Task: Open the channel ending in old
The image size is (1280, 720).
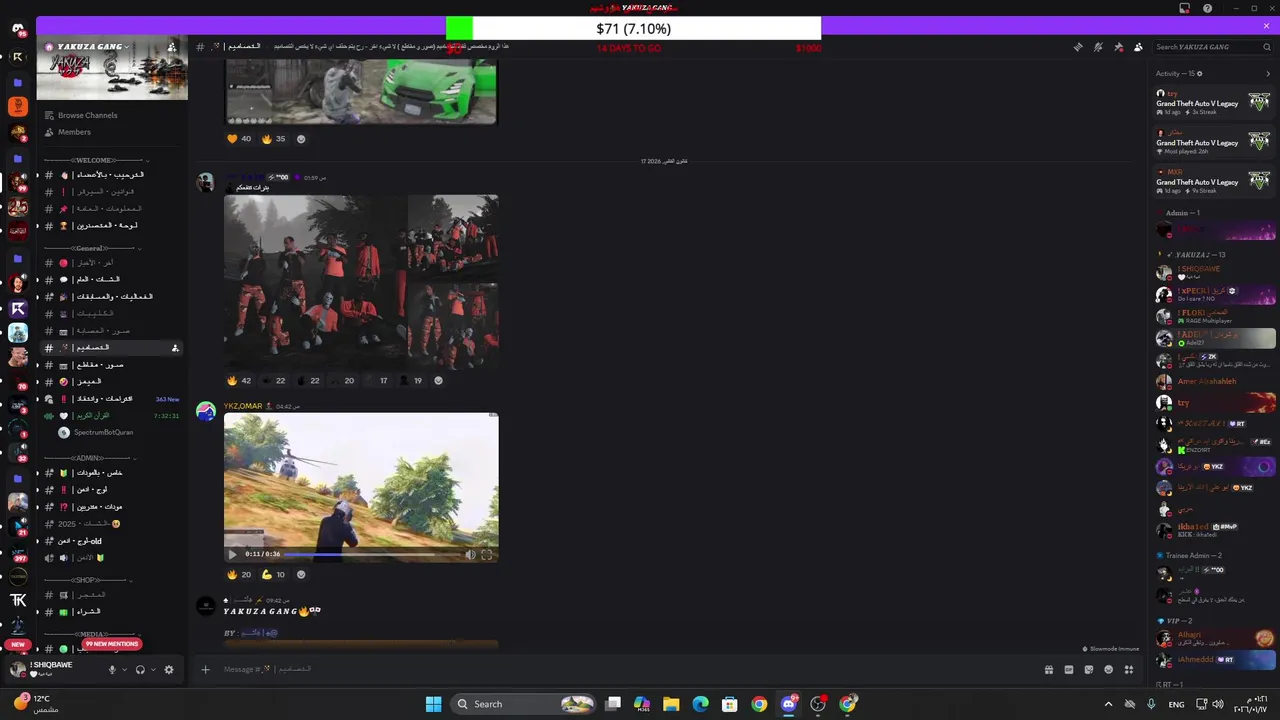Action: click(x=112, y=541)
